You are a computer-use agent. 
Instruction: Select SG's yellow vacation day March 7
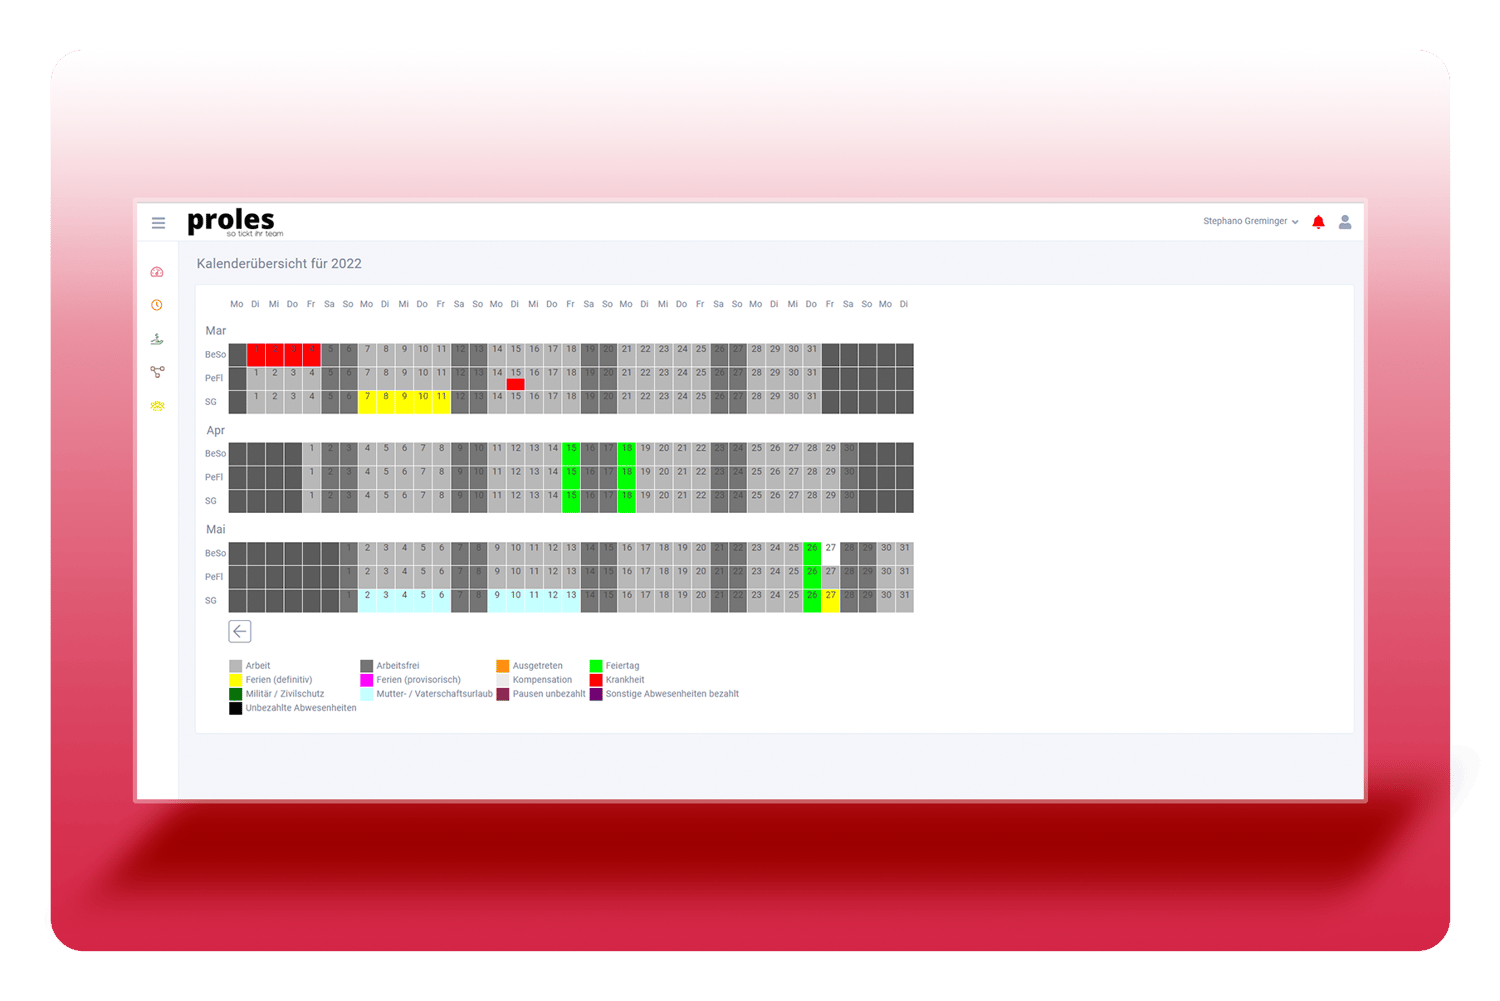coord(367,402)
